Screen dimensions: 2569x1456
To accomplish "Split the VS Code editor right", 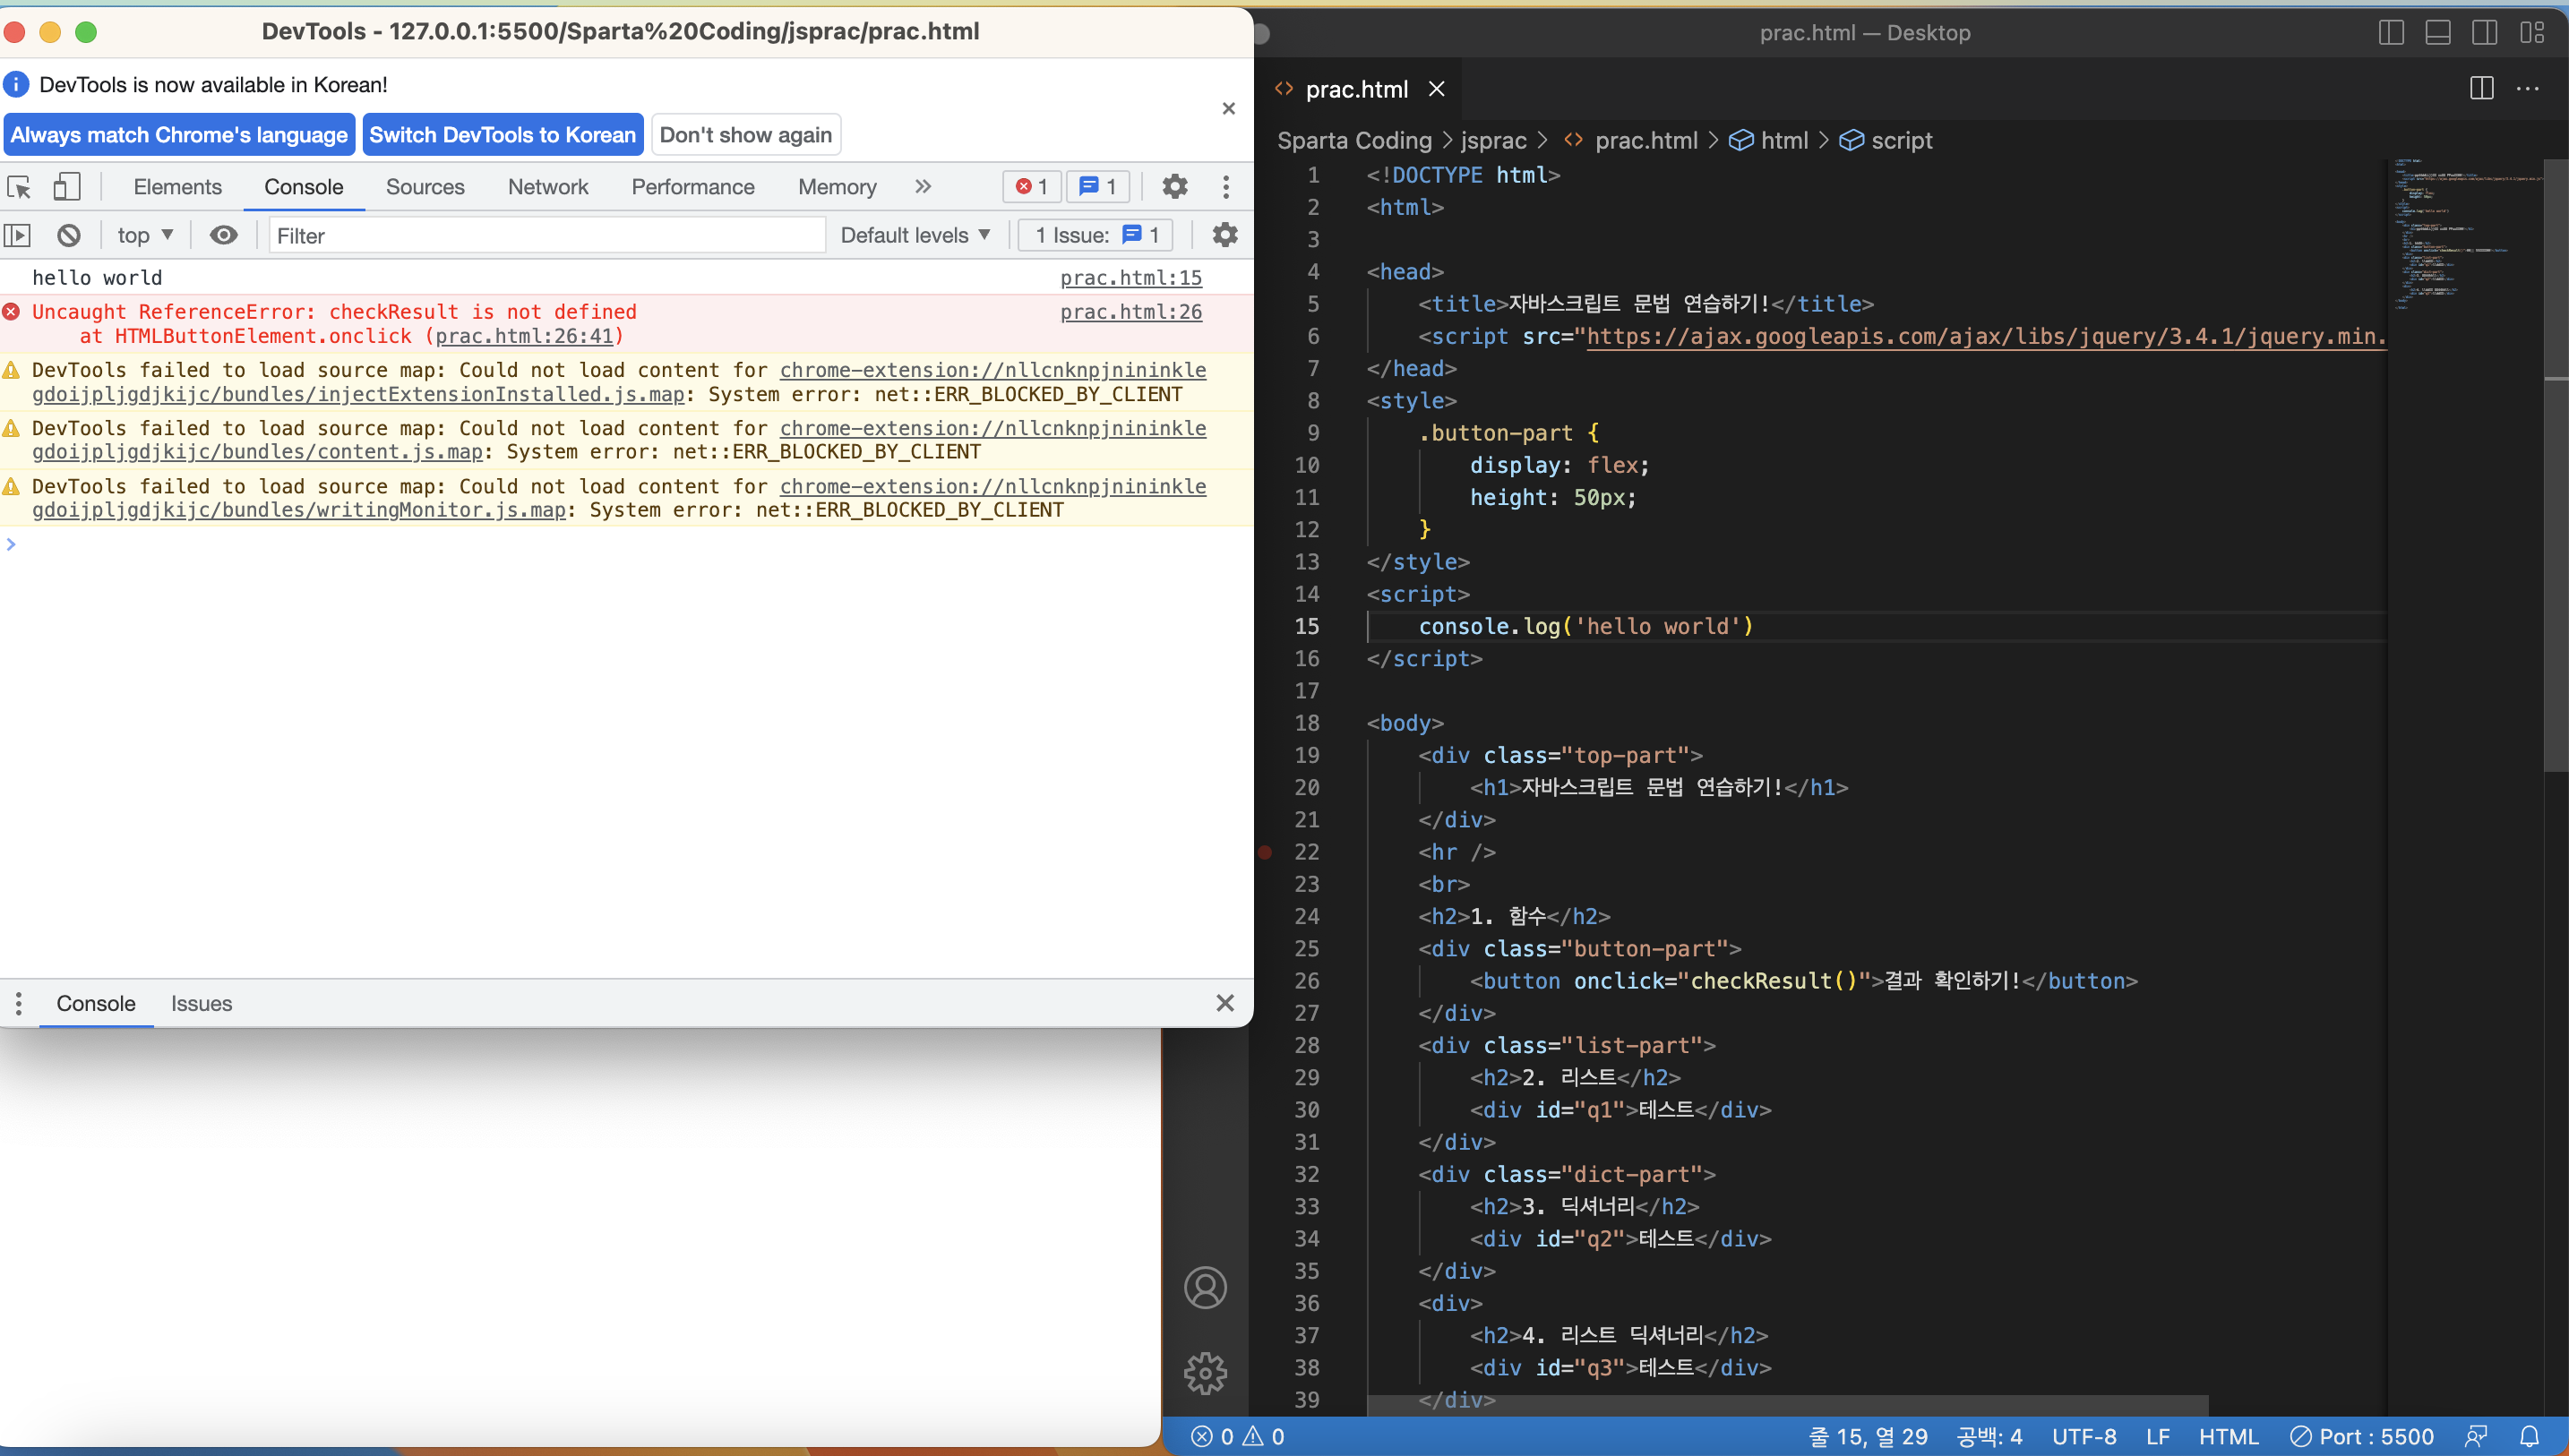I will (x=2481, y=89).
